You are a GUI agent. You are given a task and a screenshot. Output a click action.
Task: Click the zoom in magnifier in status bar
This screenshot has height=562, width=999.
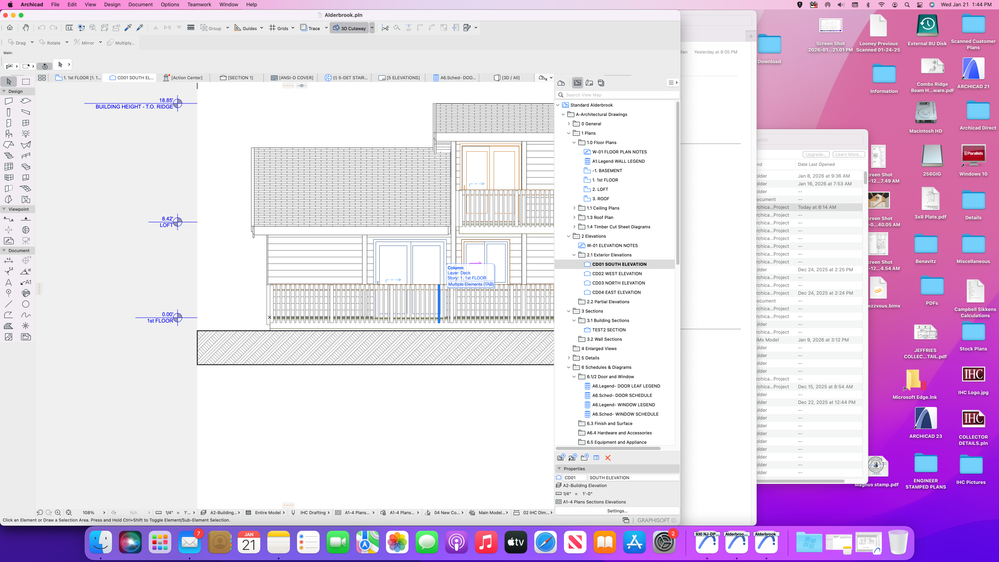(58, 512)
